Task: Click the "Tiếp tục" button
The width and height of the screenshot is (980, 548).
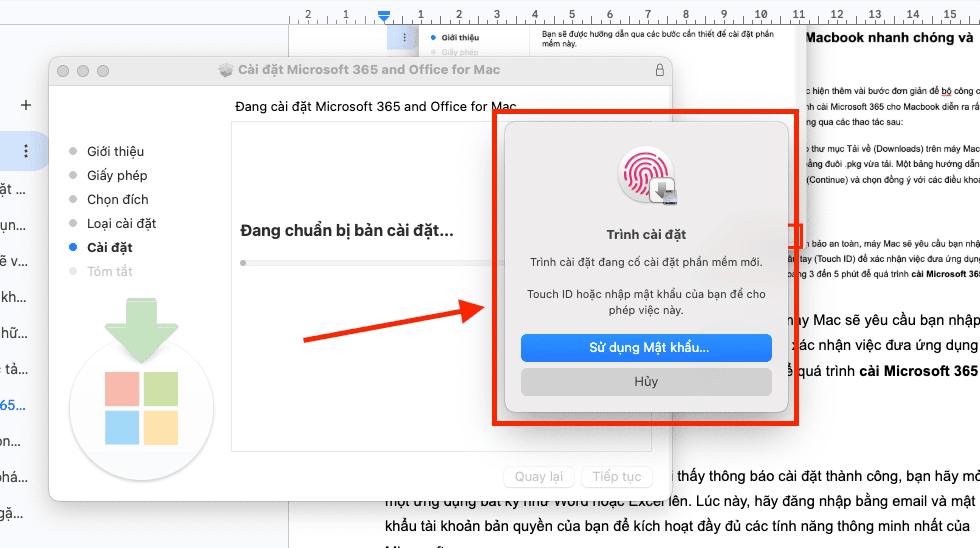Action: [x=617, y=477]
